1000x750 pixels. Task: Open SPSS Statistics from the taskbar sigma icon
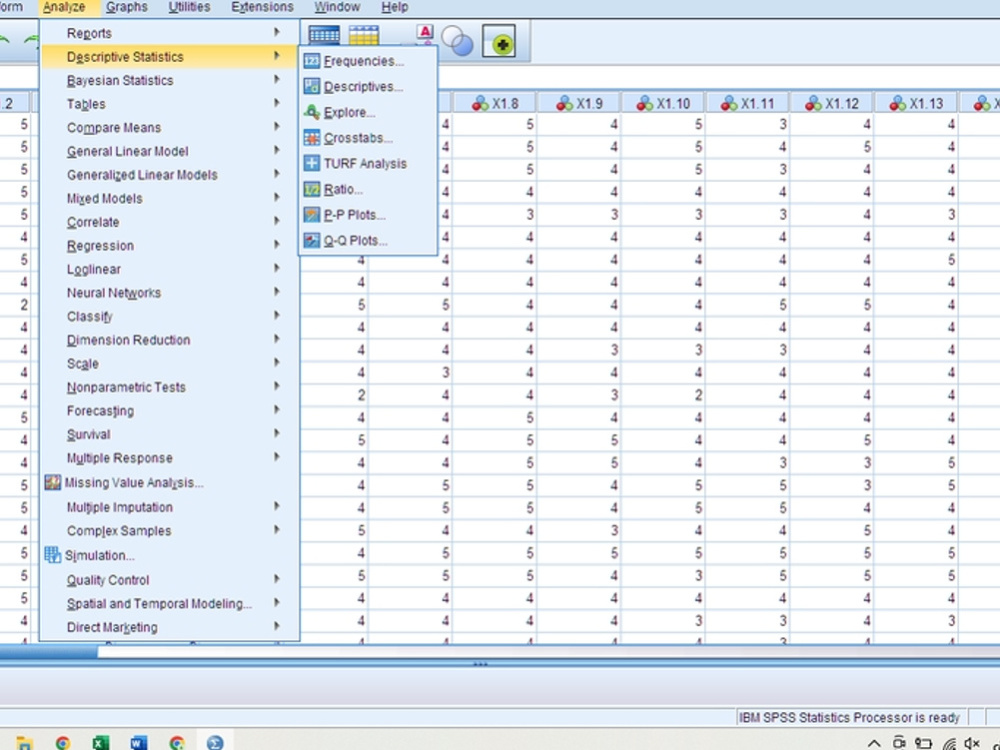click(215, 742)
